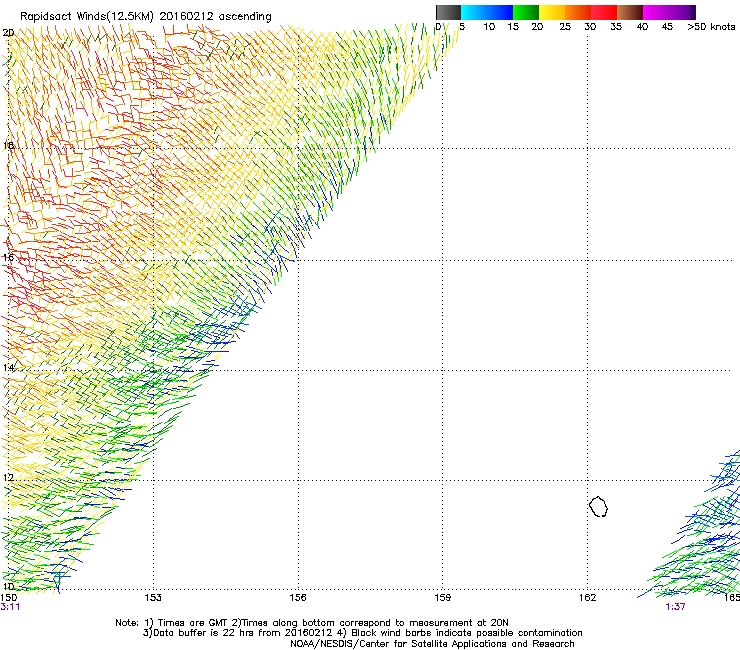Image resolution: width=740 pixels, height=650 pixels.
Task: Click the '30' legend scale label
Action: (590, 27)
